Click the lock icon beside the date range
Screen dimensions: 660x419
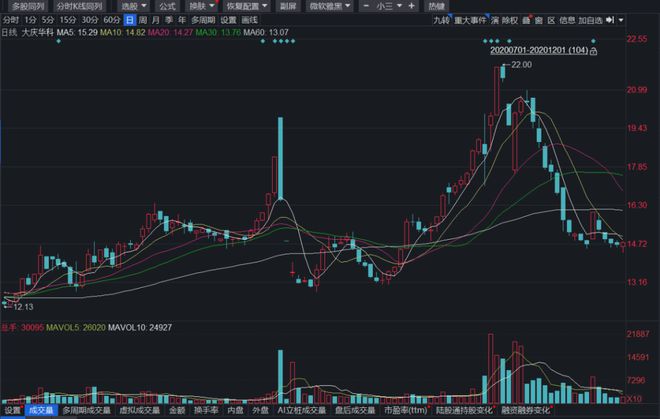tap(593, 51)
